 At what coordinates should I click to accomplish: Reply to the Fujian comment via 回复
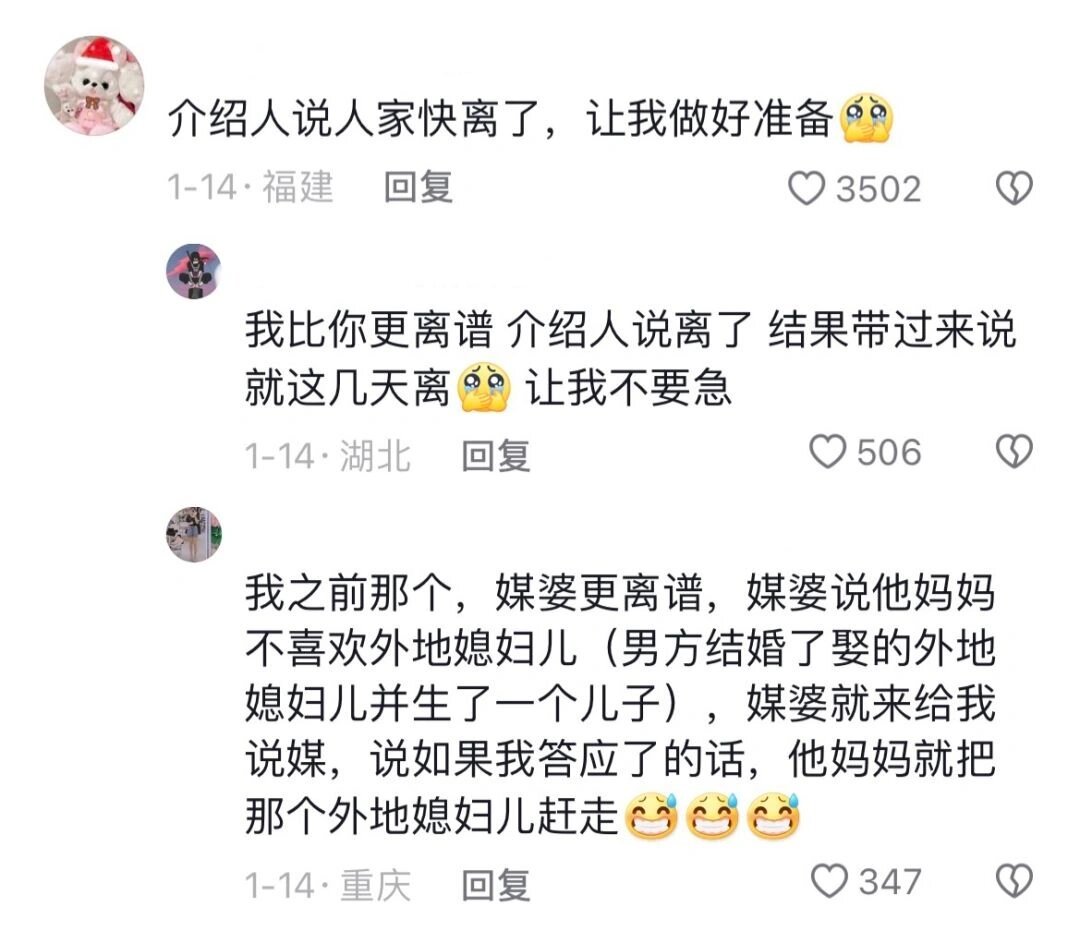pyautogui.click(x=418, y=187)
